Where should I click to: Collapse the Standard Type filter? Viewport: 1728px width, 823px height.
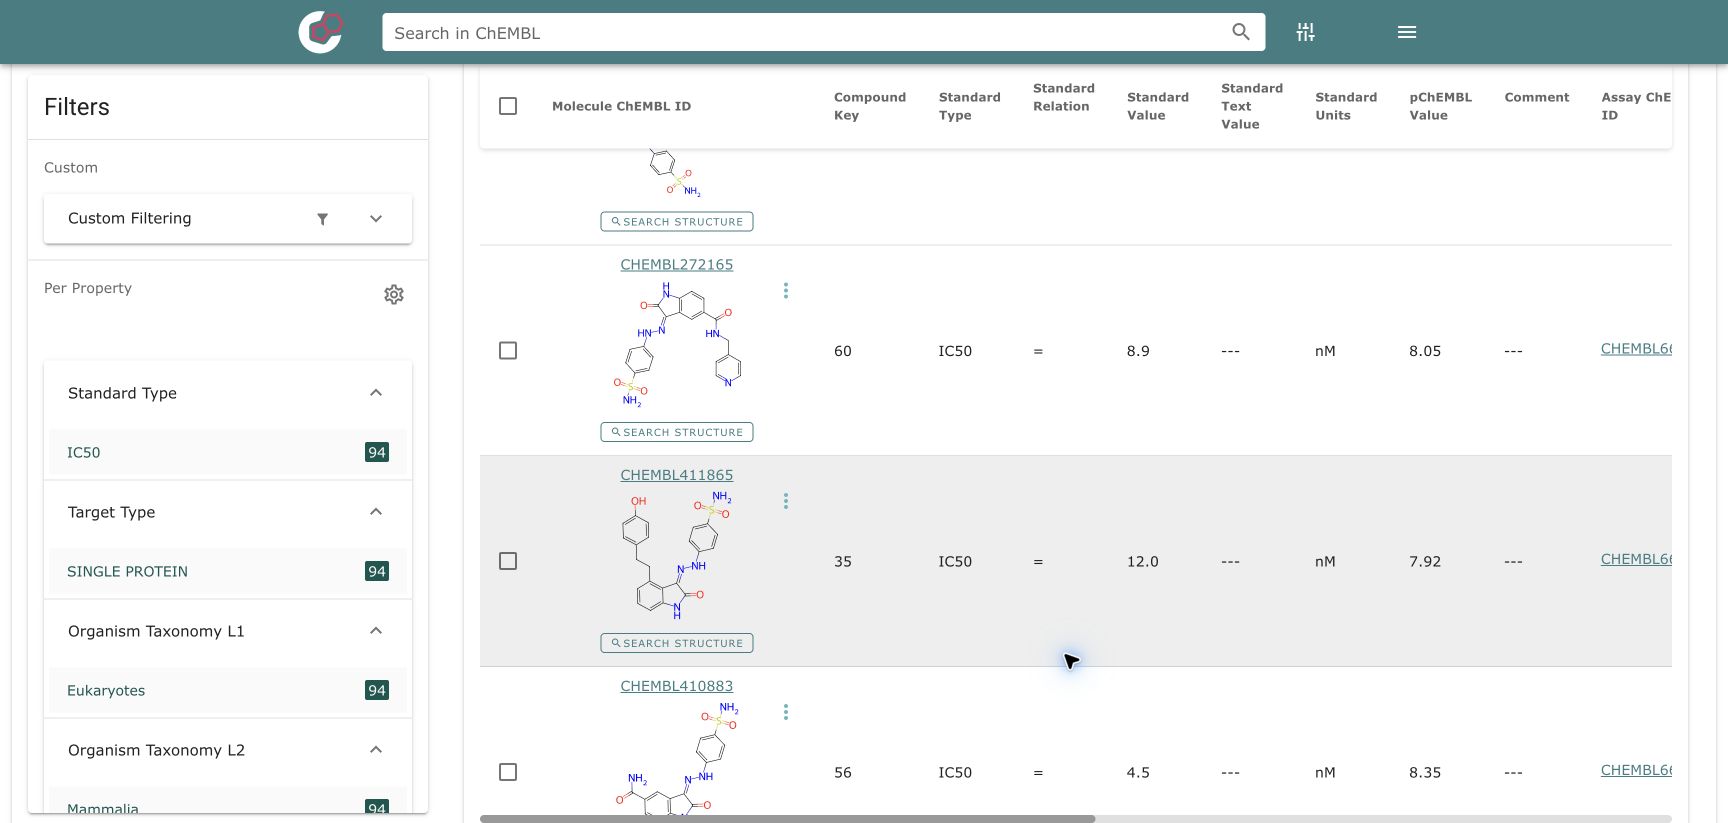click(376, 393)
